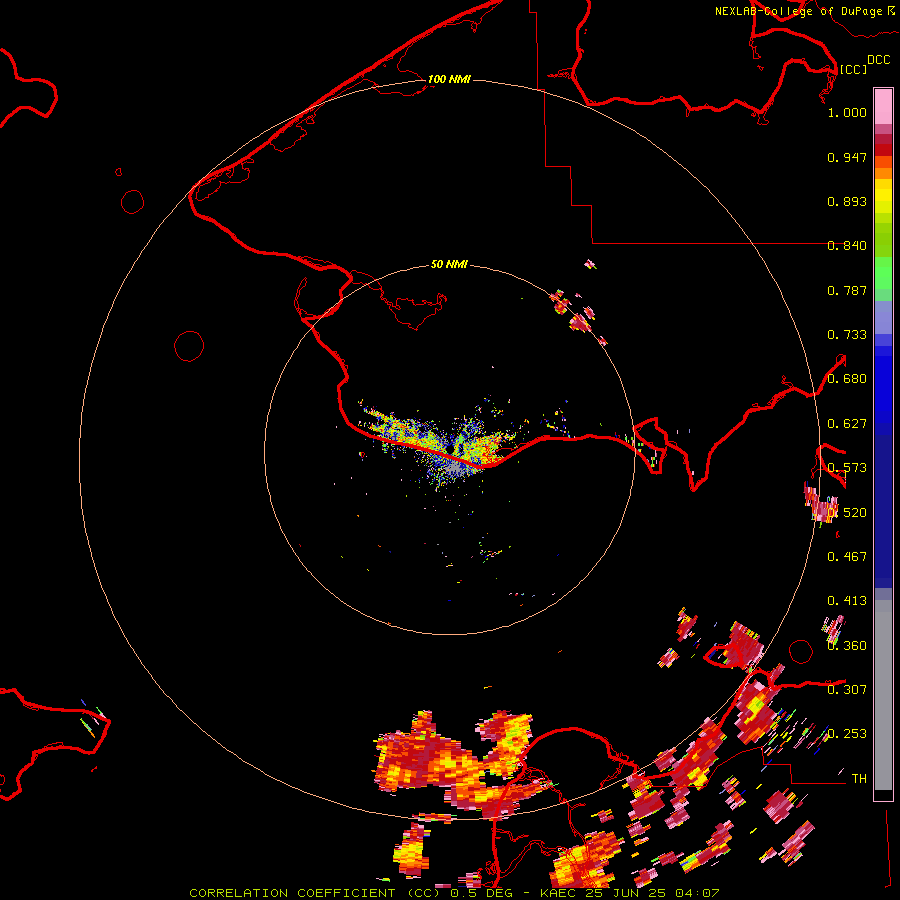Select the 0.893 scale value
900x900 pixels.
coord(847,201)
